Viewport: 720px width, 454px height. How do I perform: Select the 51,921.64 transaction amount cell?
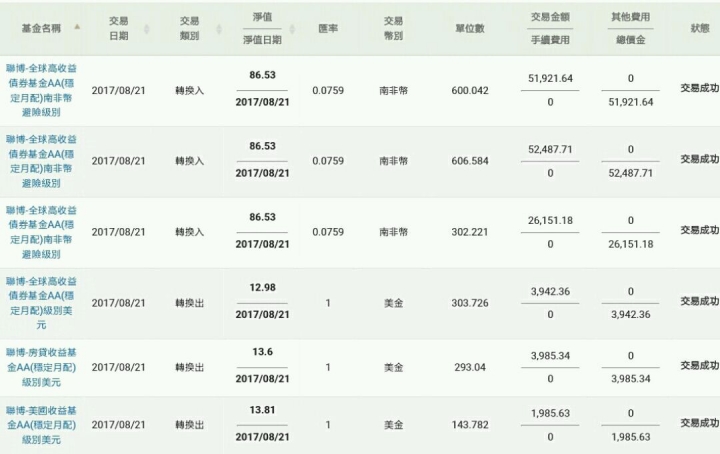550,78
